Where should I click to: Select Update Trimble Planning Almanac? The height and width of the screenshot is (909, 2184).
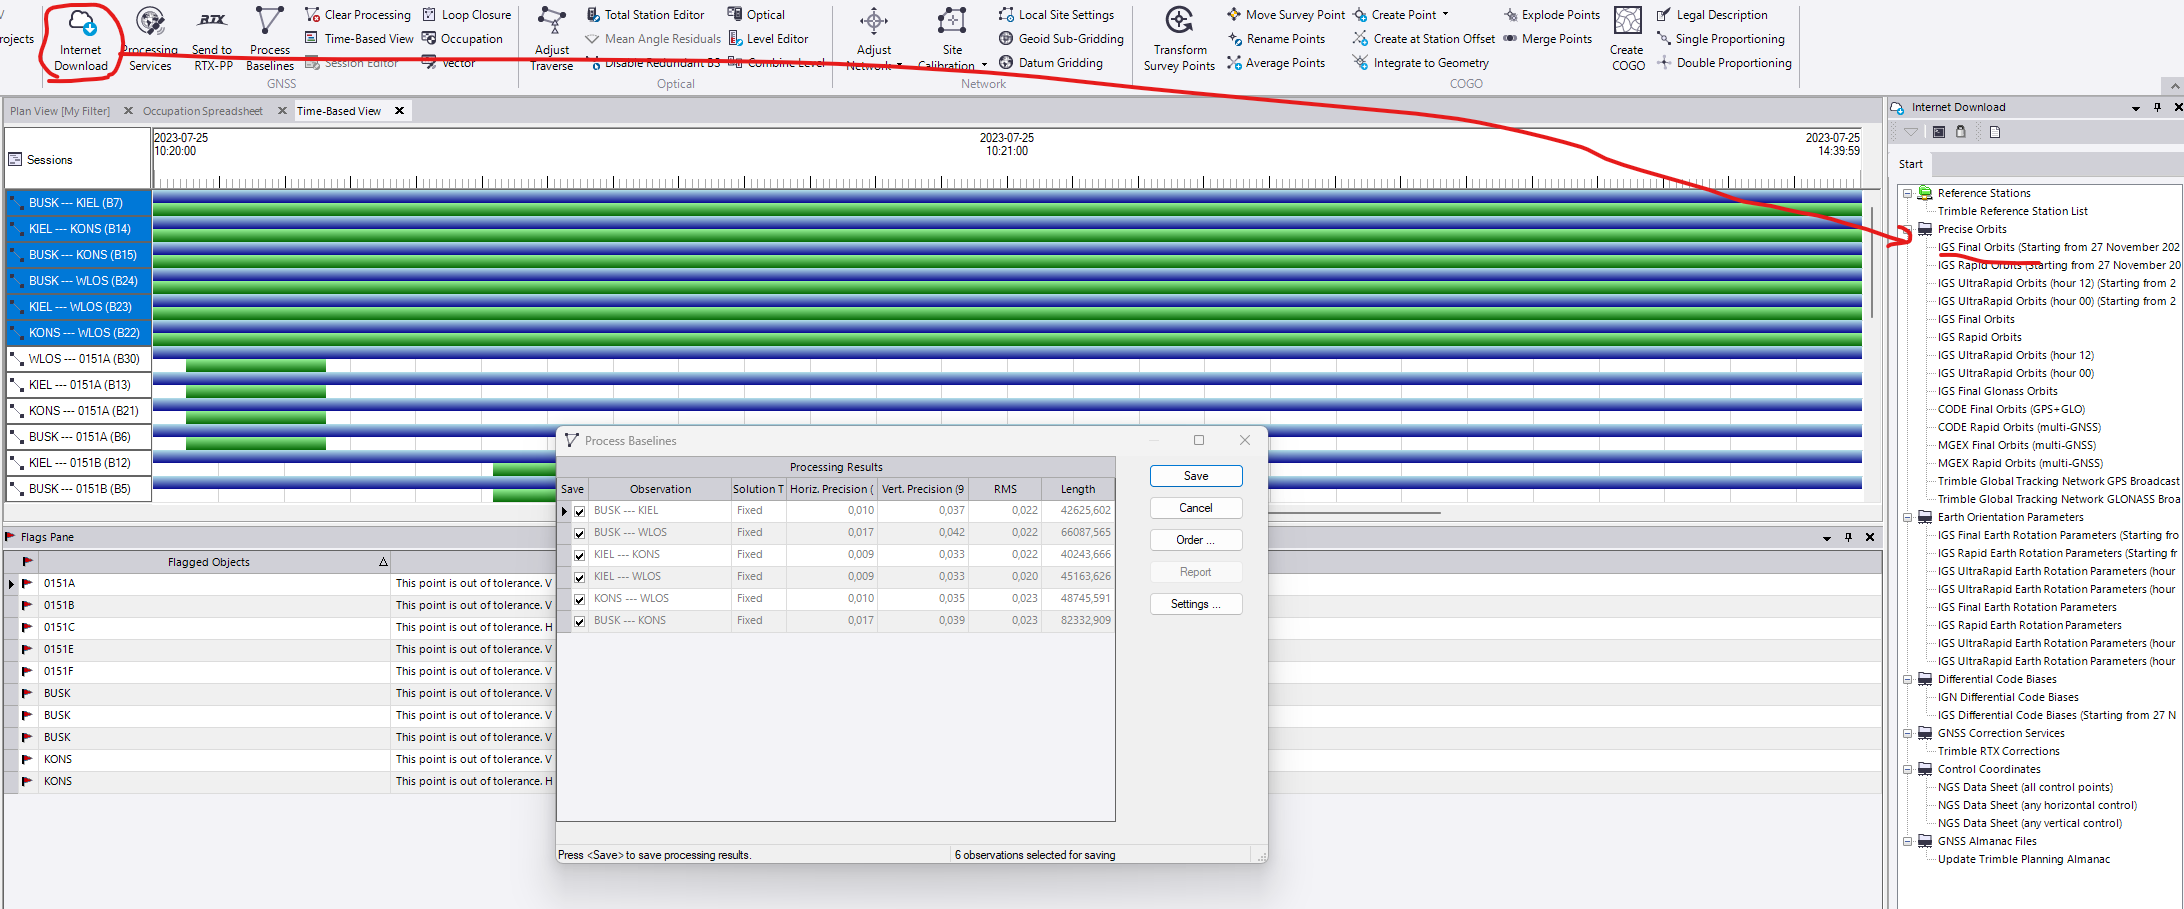click(x=2023, y=859)
